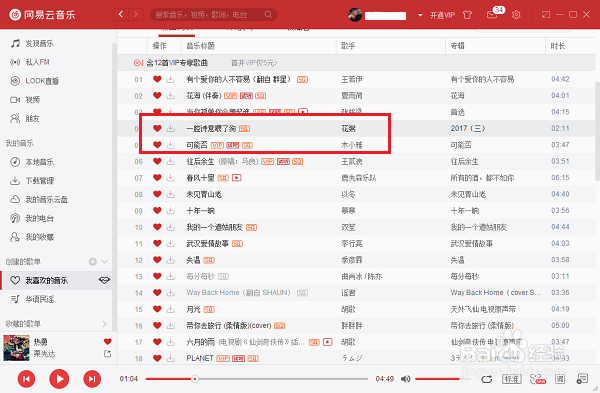600x393 pixels.
Task: Play MV icon for 六月的雨
Action: pos(328,342)
